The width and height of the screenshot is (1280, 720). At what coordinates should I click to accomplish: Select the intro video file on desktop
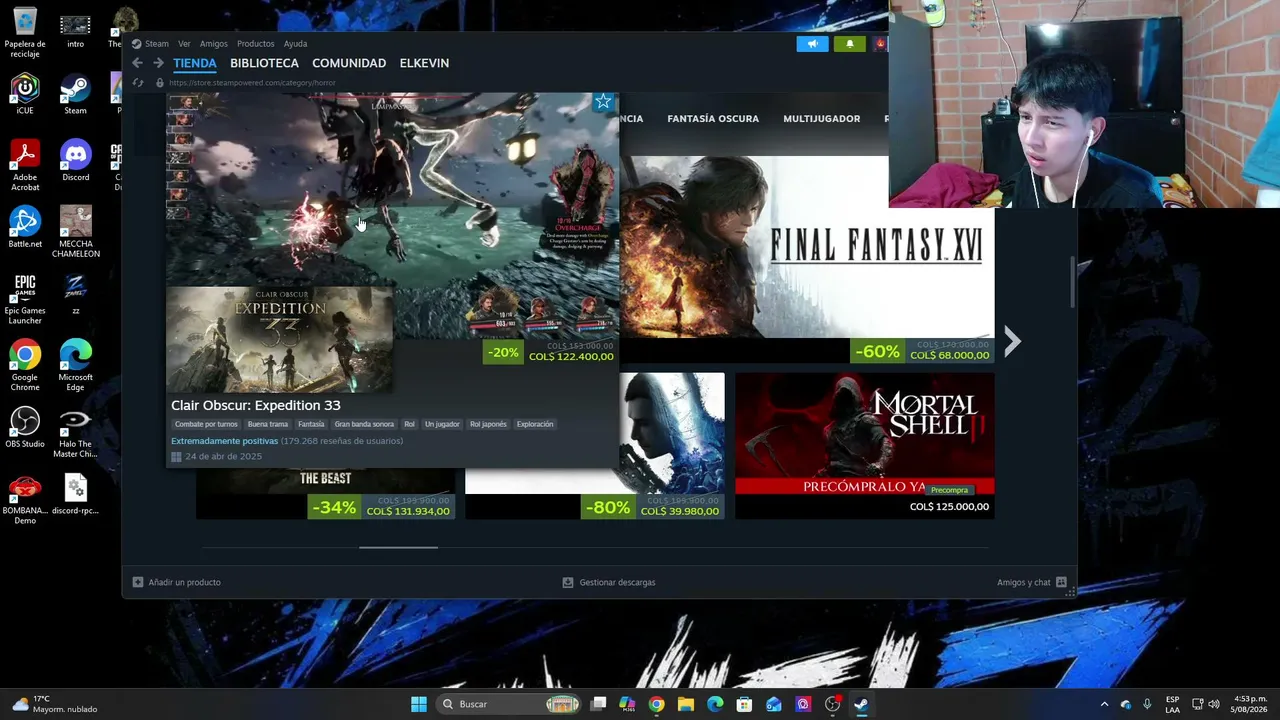[x=75, y=32]
